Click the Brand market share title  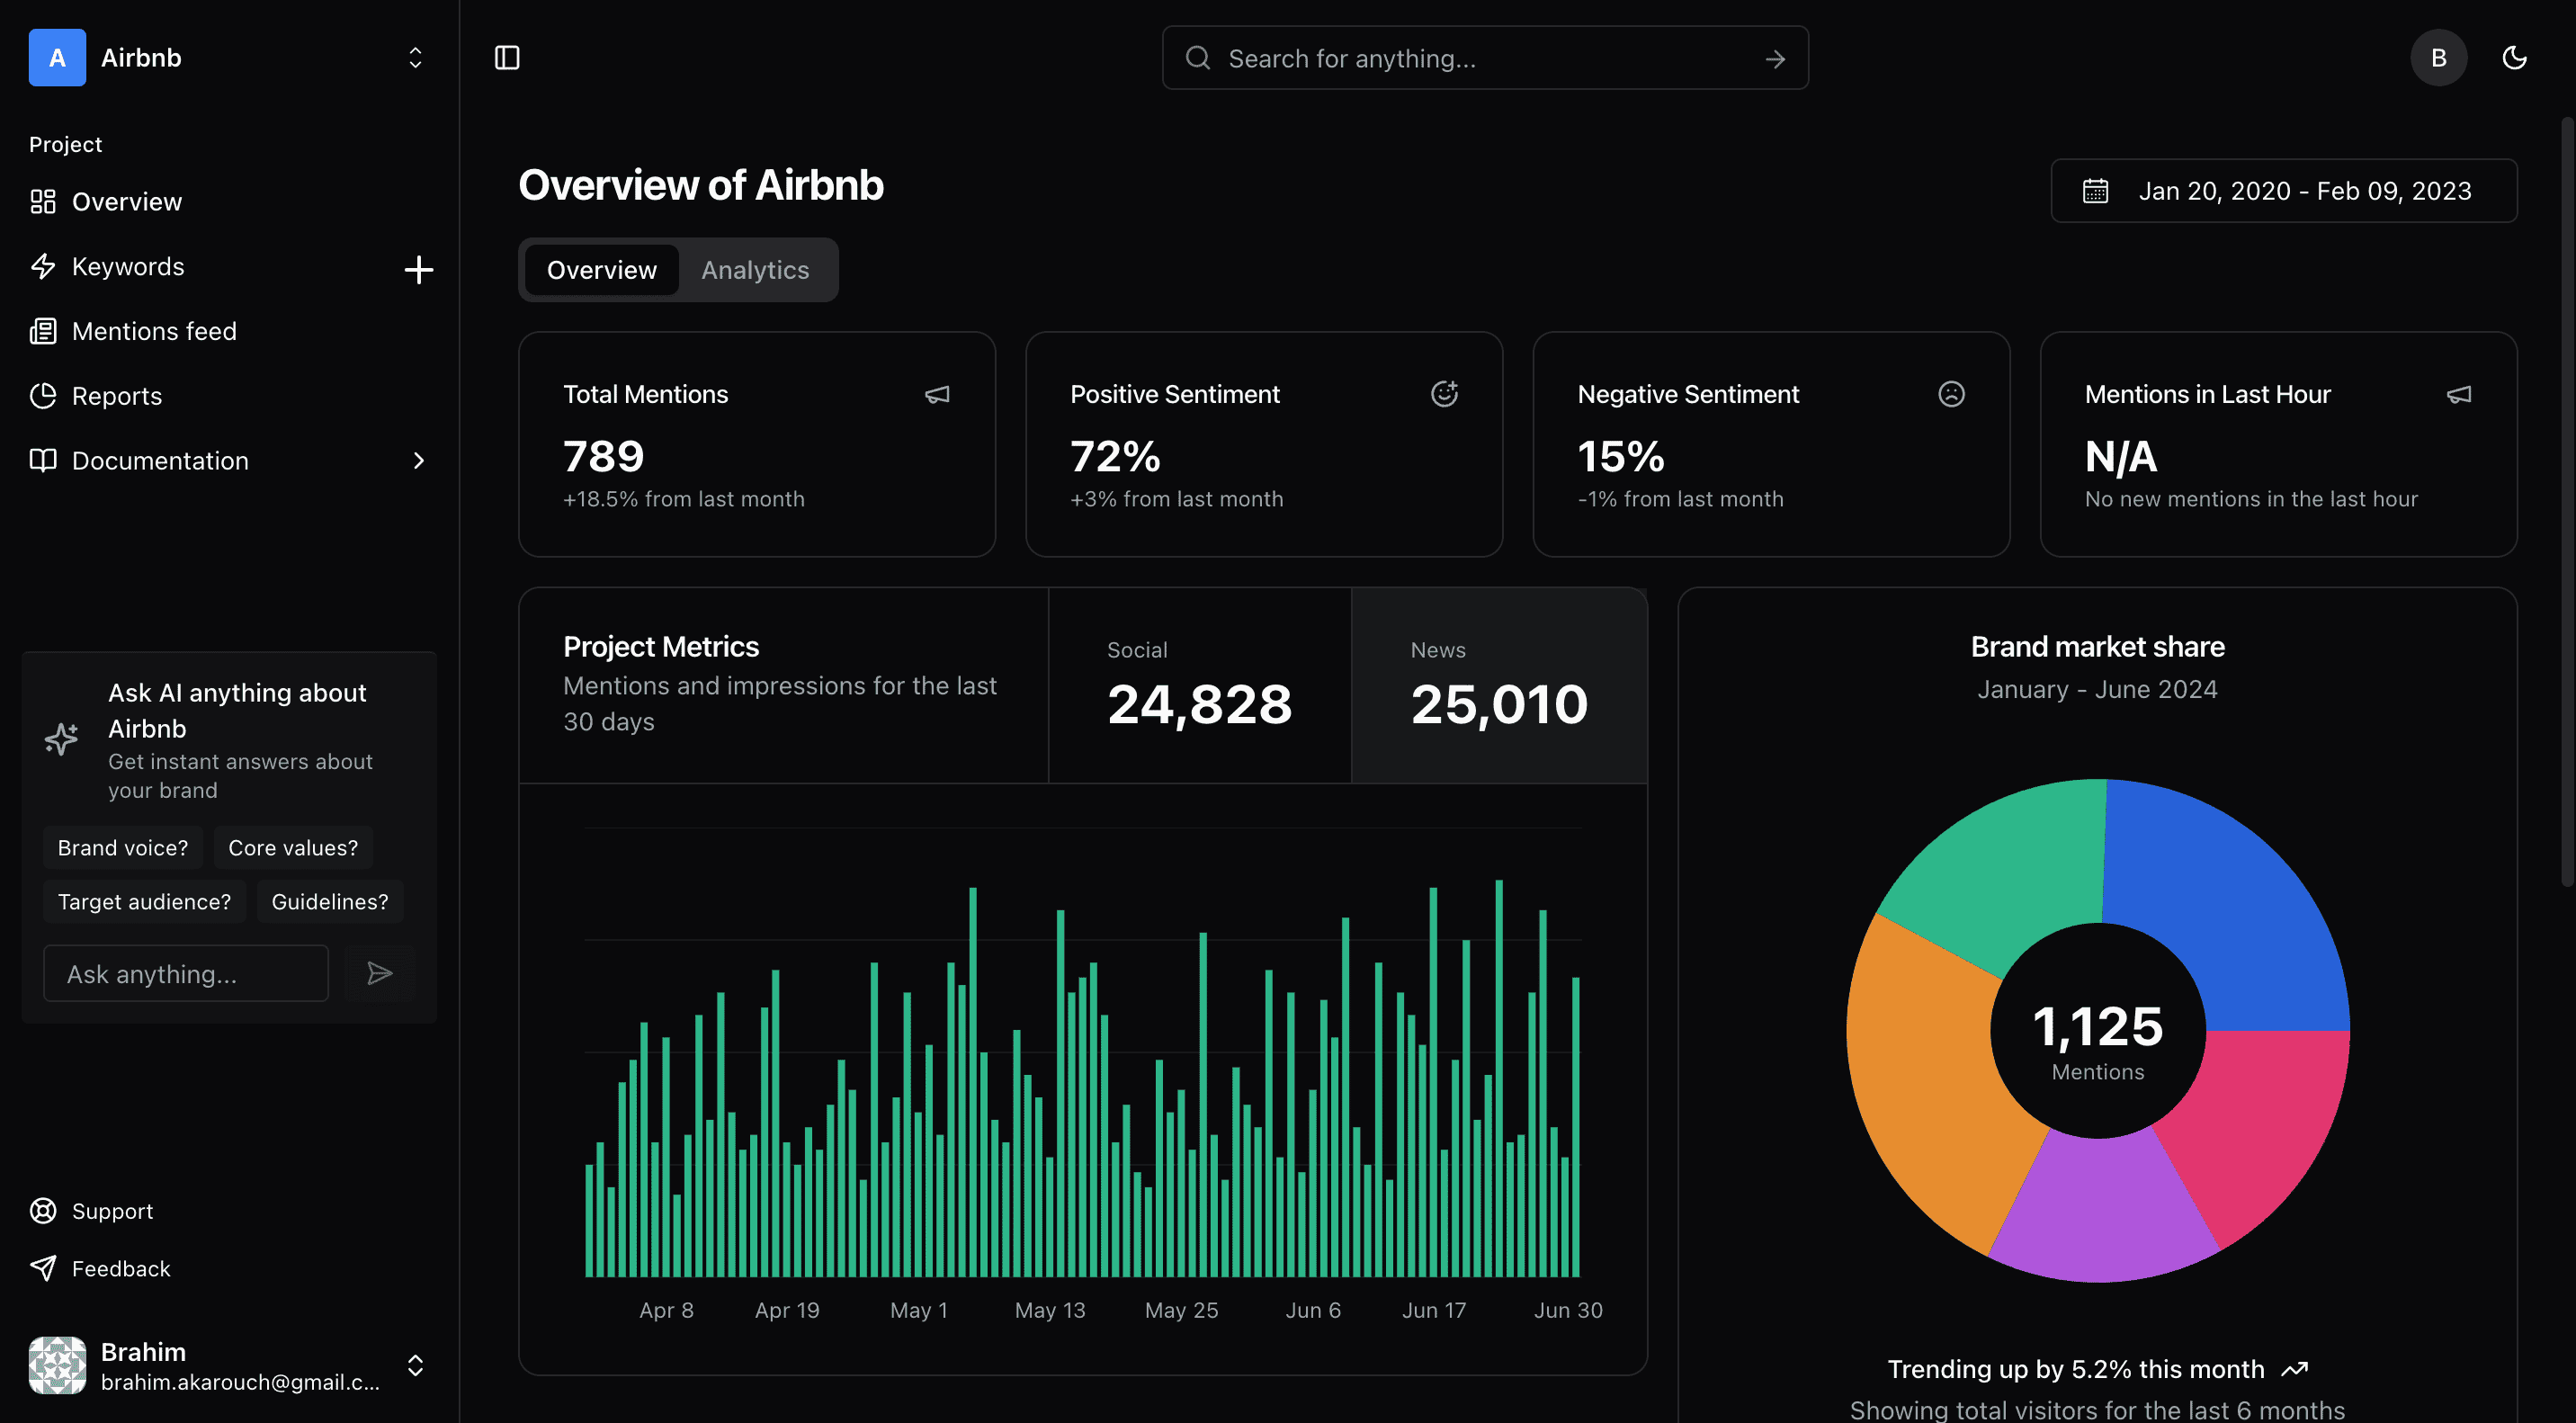[2097, 646]
